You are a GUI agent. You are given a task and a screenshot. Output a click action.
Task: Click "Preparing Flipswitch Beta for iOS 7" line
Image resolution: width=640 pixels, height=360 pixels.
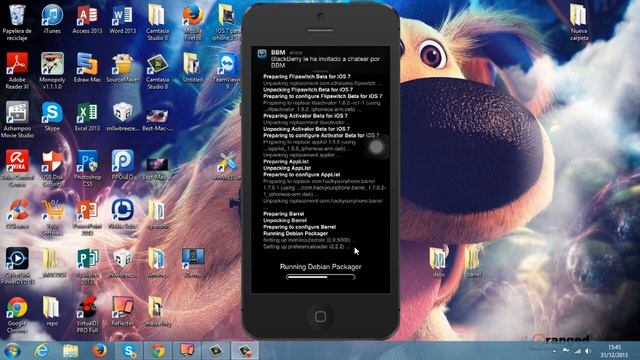tap(307, 77)
